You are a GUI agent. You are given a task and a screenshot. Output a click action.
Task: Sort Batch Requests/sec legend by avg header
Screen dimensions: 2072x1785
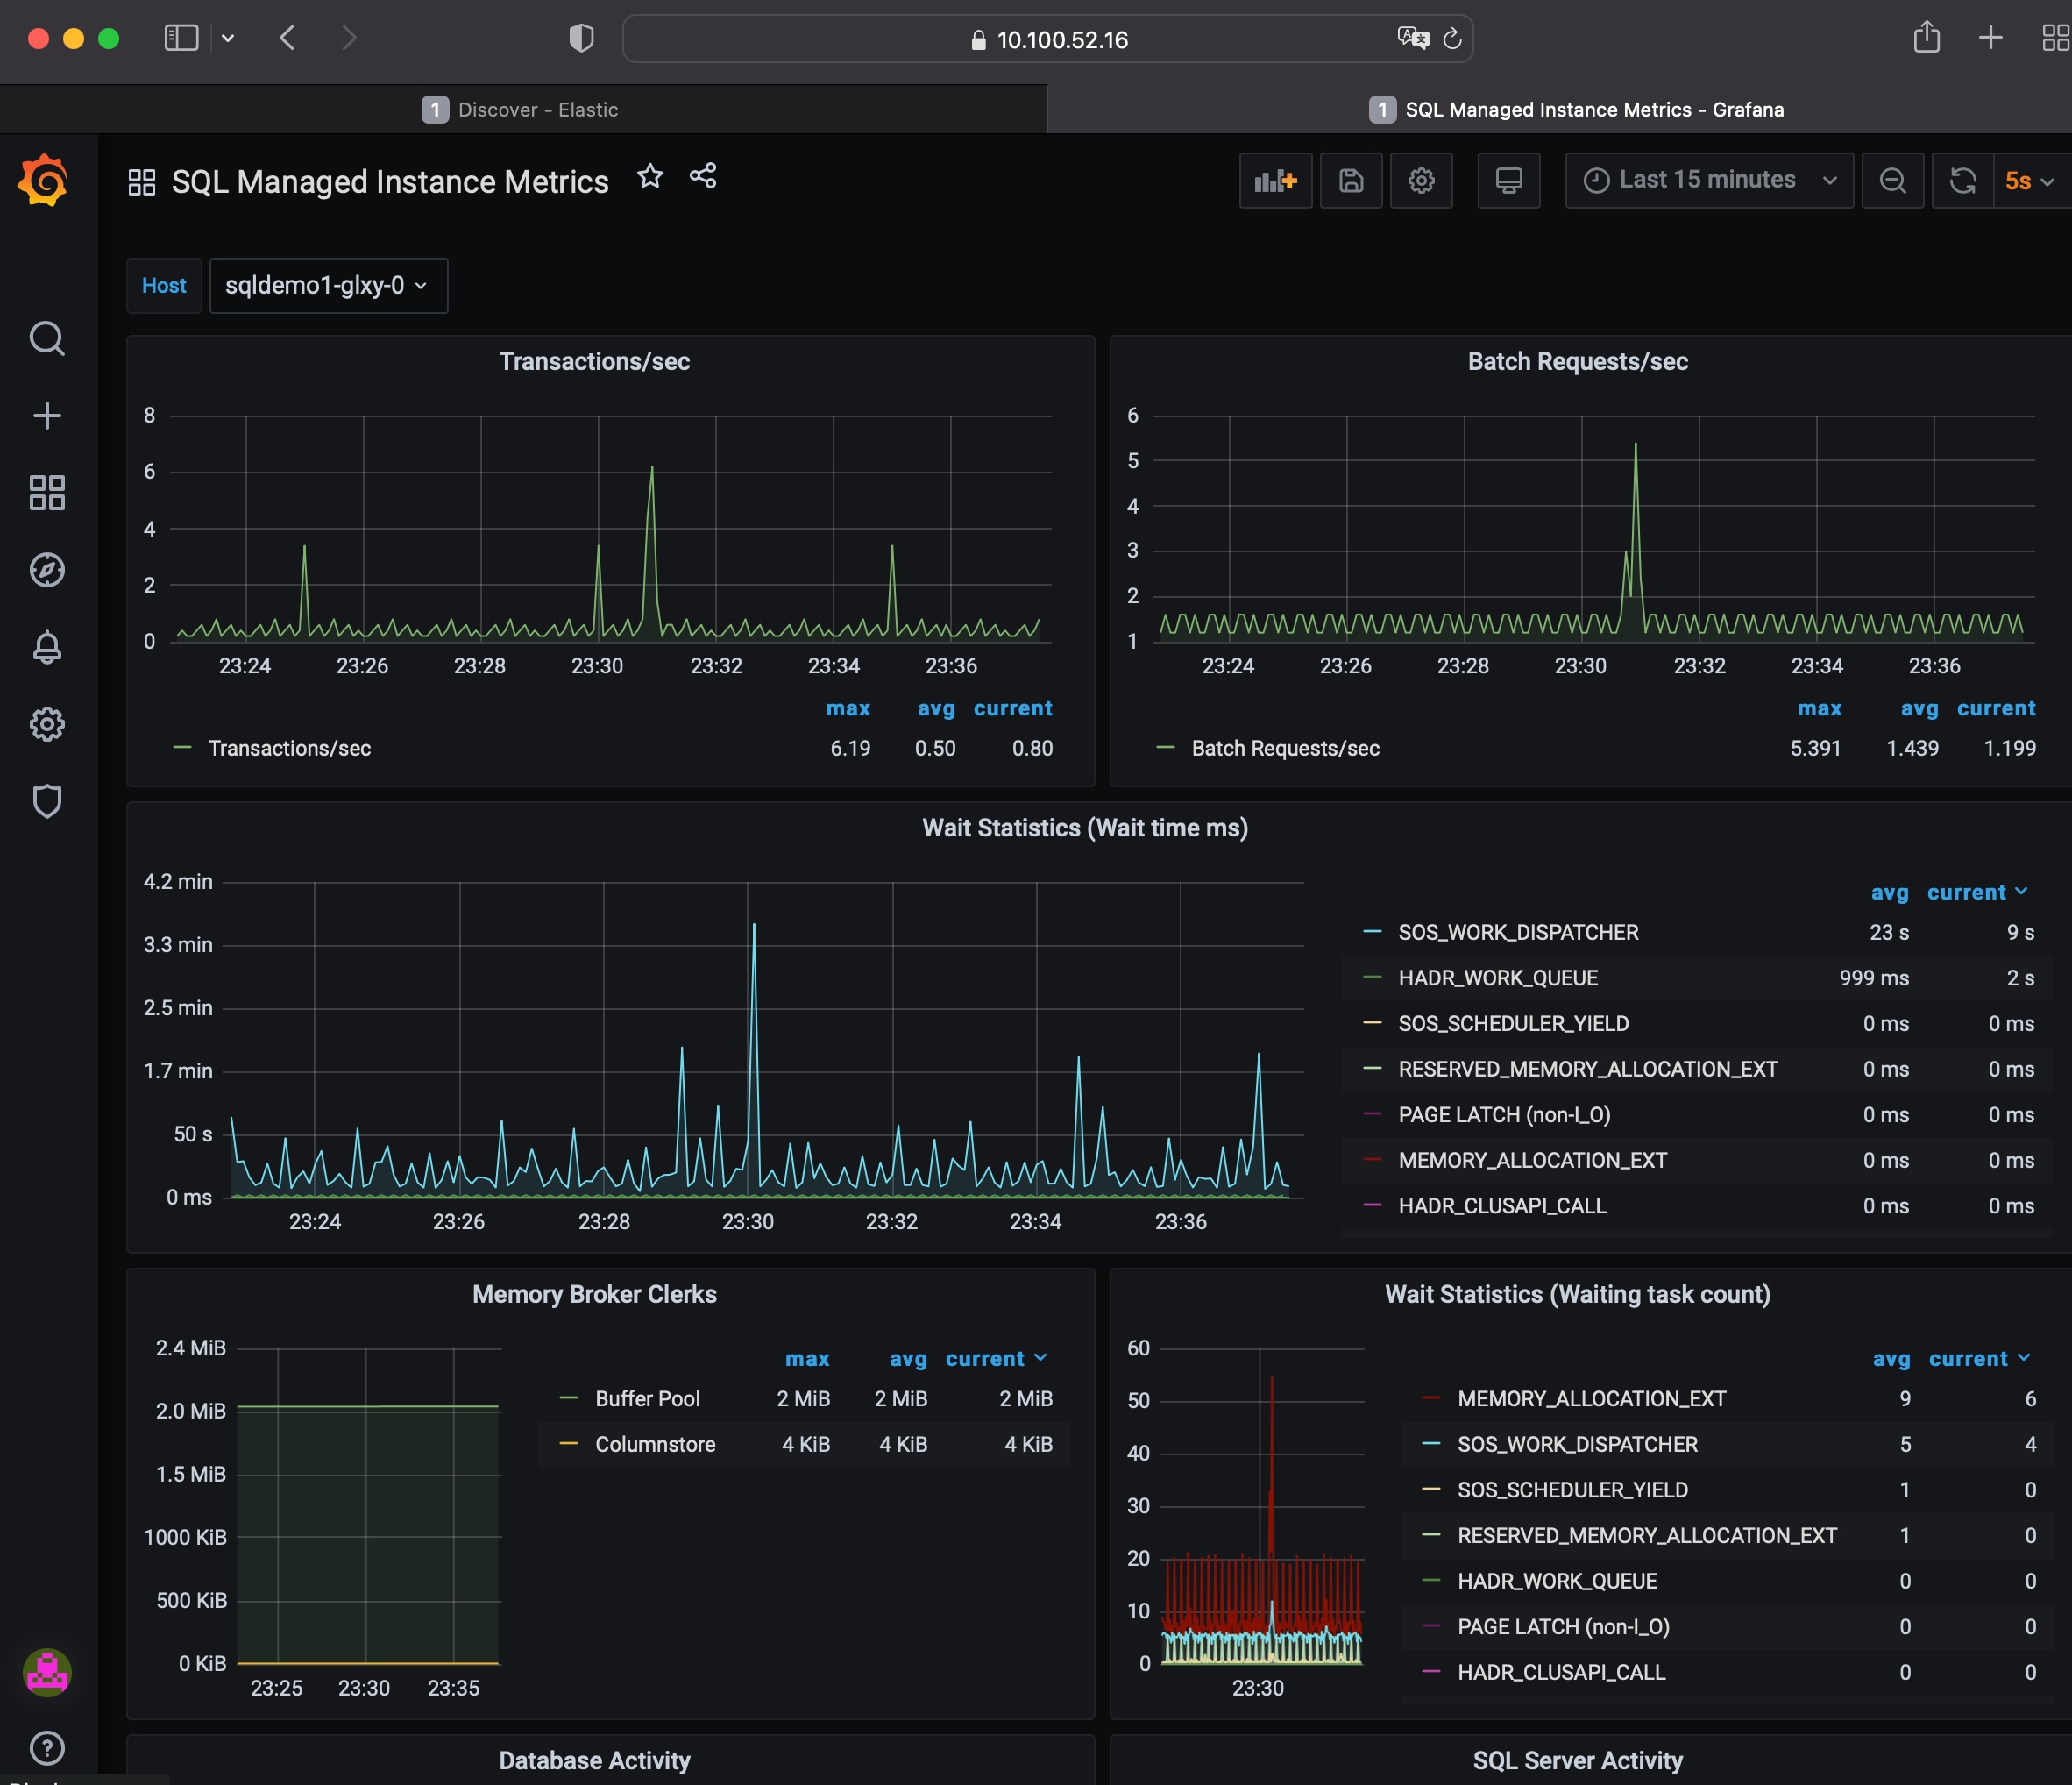click(x=1919, y=708)
